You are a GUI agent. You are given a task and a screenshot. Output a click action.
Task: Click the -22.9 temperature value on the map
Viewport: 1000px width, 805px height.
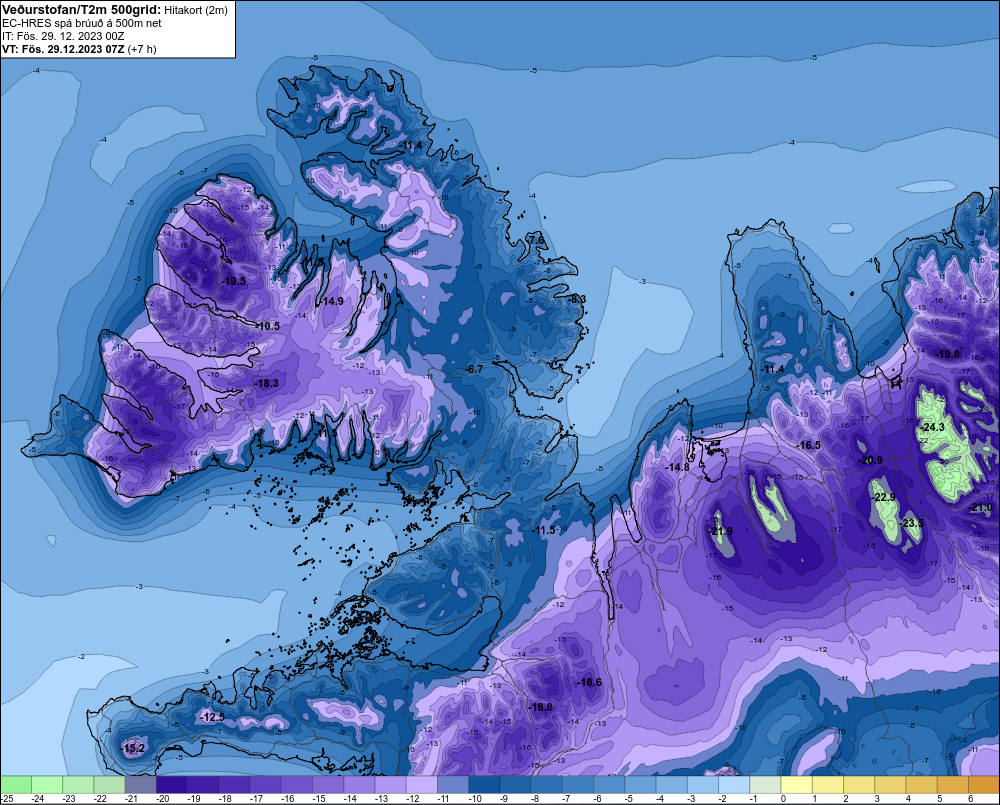point(883,498)
